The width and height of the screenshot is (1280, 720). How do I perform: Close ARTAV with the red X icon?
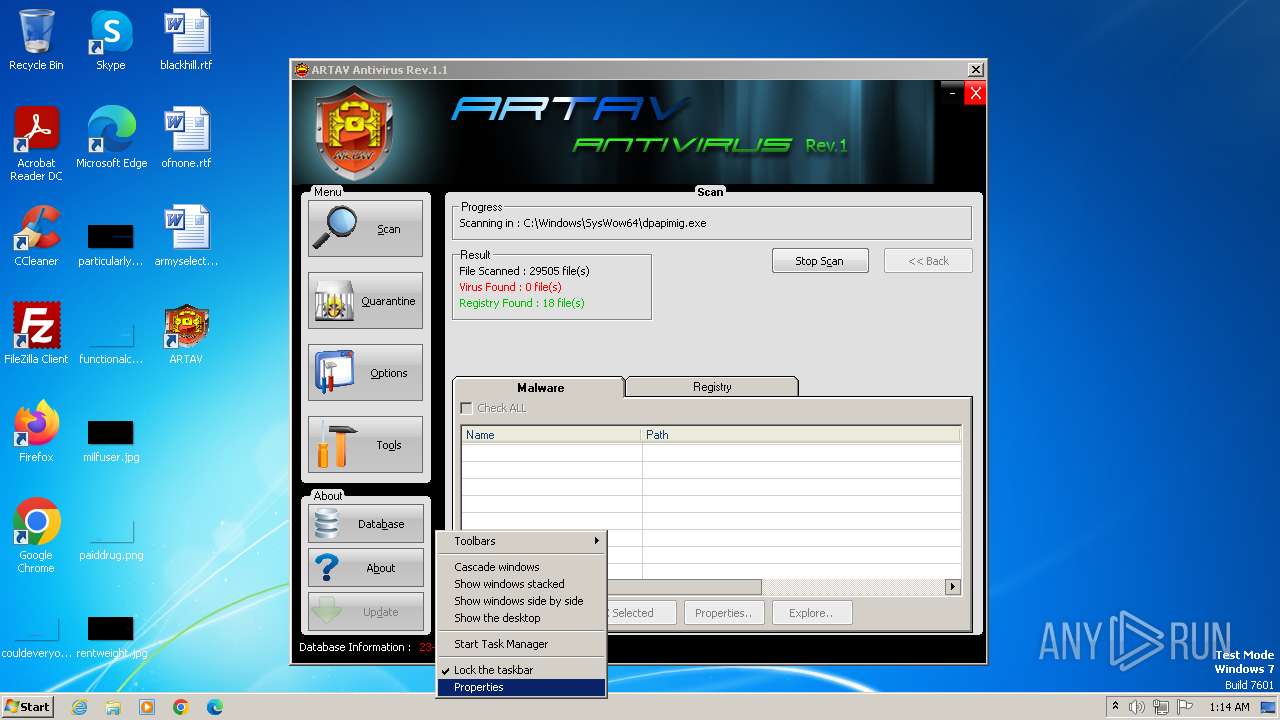point(976,93)
